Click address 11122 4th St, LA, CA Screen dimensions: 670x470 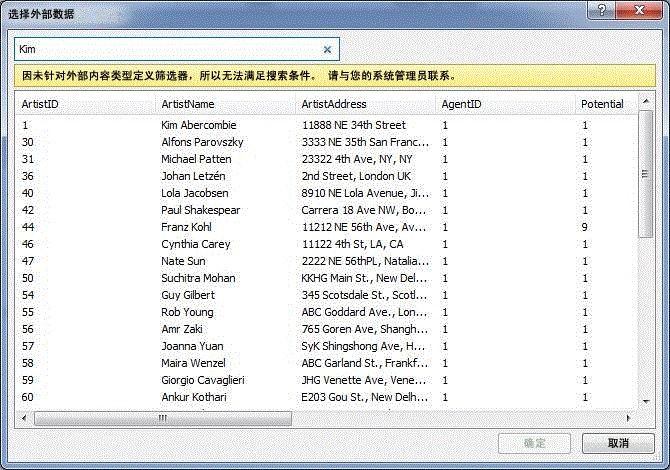click(353, 244)
